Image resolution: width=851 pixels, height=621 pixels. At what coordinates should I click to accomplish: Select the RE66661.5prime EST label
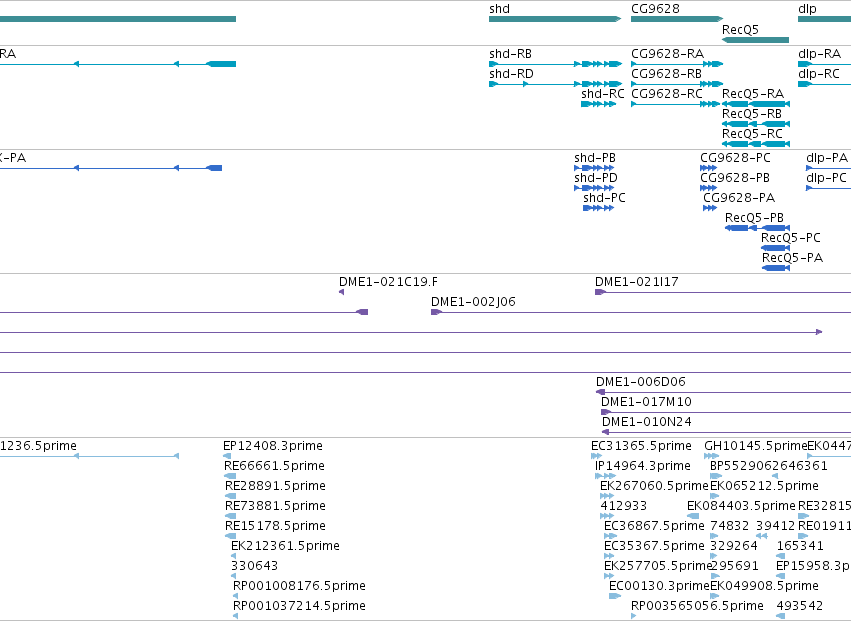coord(275,466)
